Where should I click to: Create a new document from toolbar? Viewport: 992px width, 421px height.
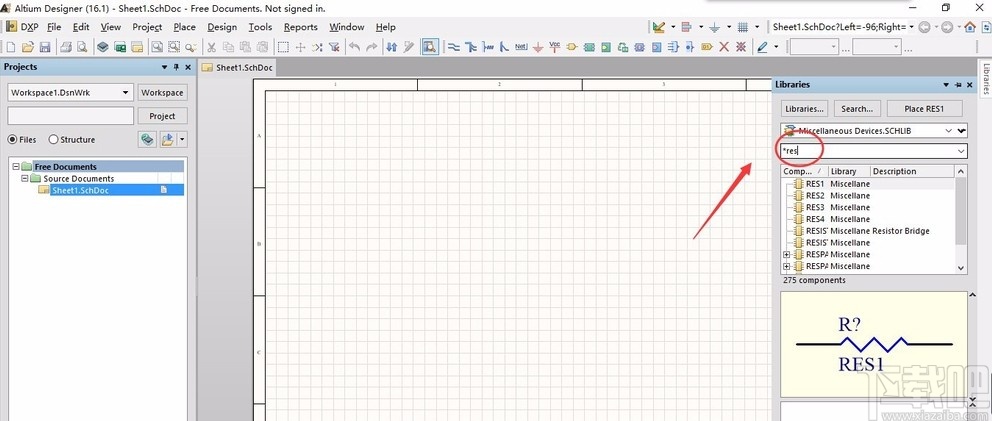(x=11, y=47)
